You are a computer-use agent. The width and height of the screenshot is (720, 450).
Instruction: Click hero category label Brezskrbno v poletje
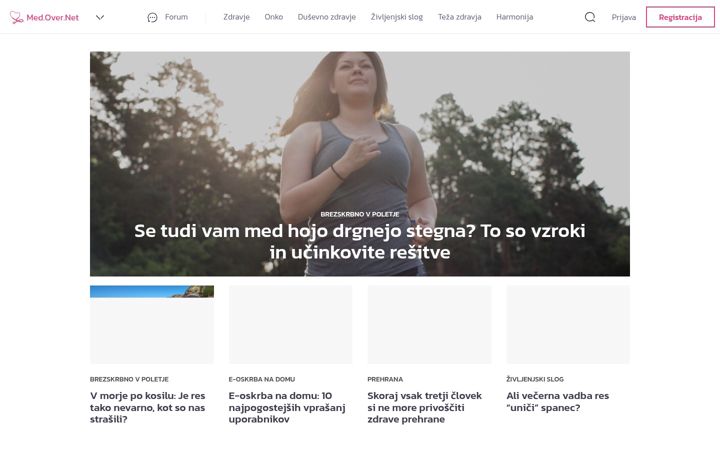[x=360, y=214]
